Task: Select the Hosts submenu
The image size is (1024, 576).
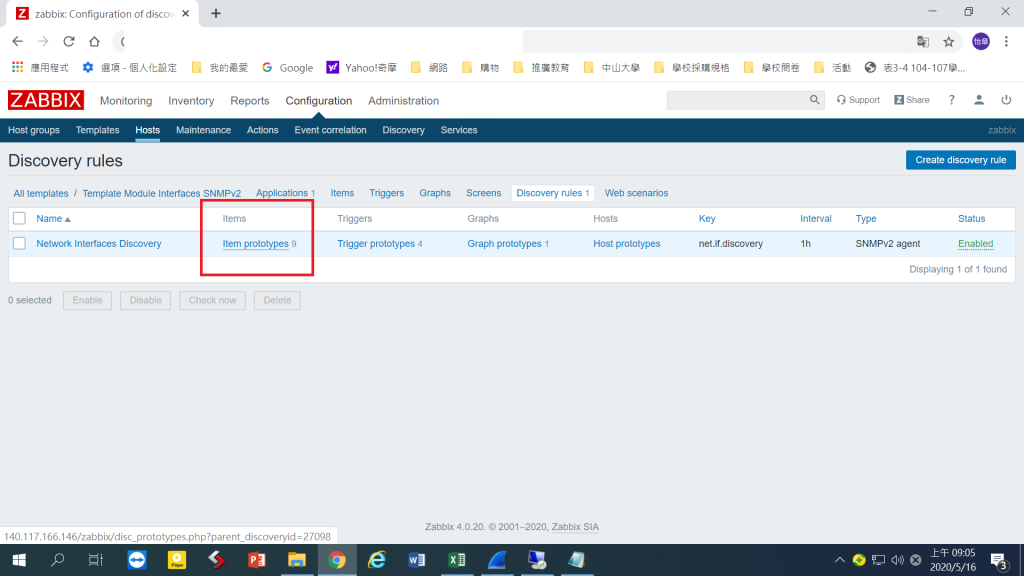Action: coord(148,130)
